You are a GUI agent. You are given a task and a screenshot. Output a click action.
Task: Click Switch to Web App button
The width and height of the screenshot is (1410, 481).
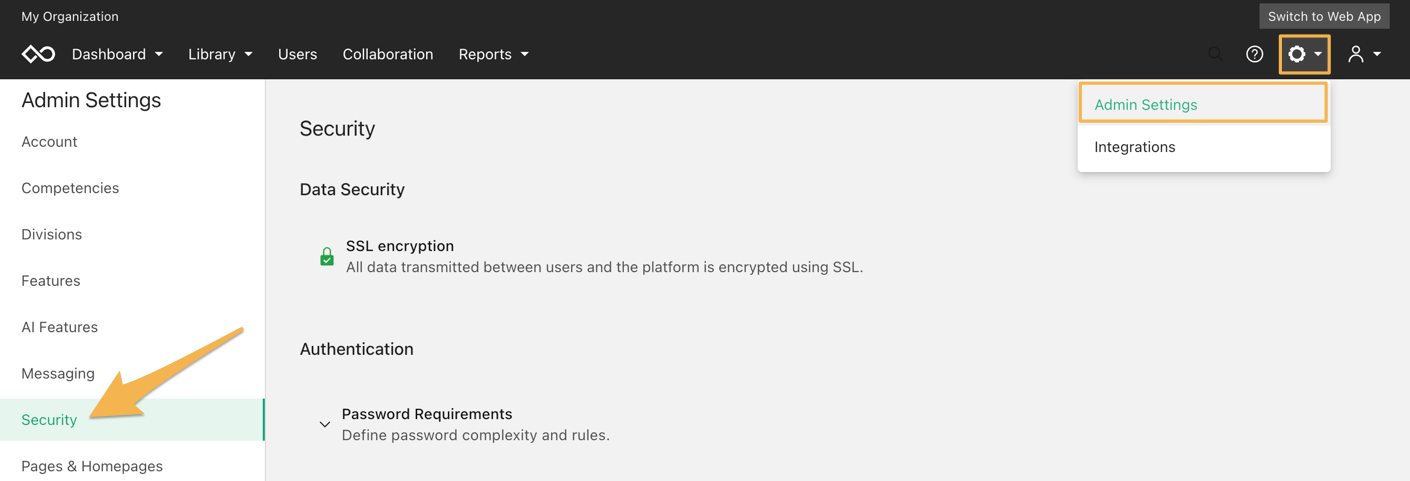click(x=1324, y=16)
